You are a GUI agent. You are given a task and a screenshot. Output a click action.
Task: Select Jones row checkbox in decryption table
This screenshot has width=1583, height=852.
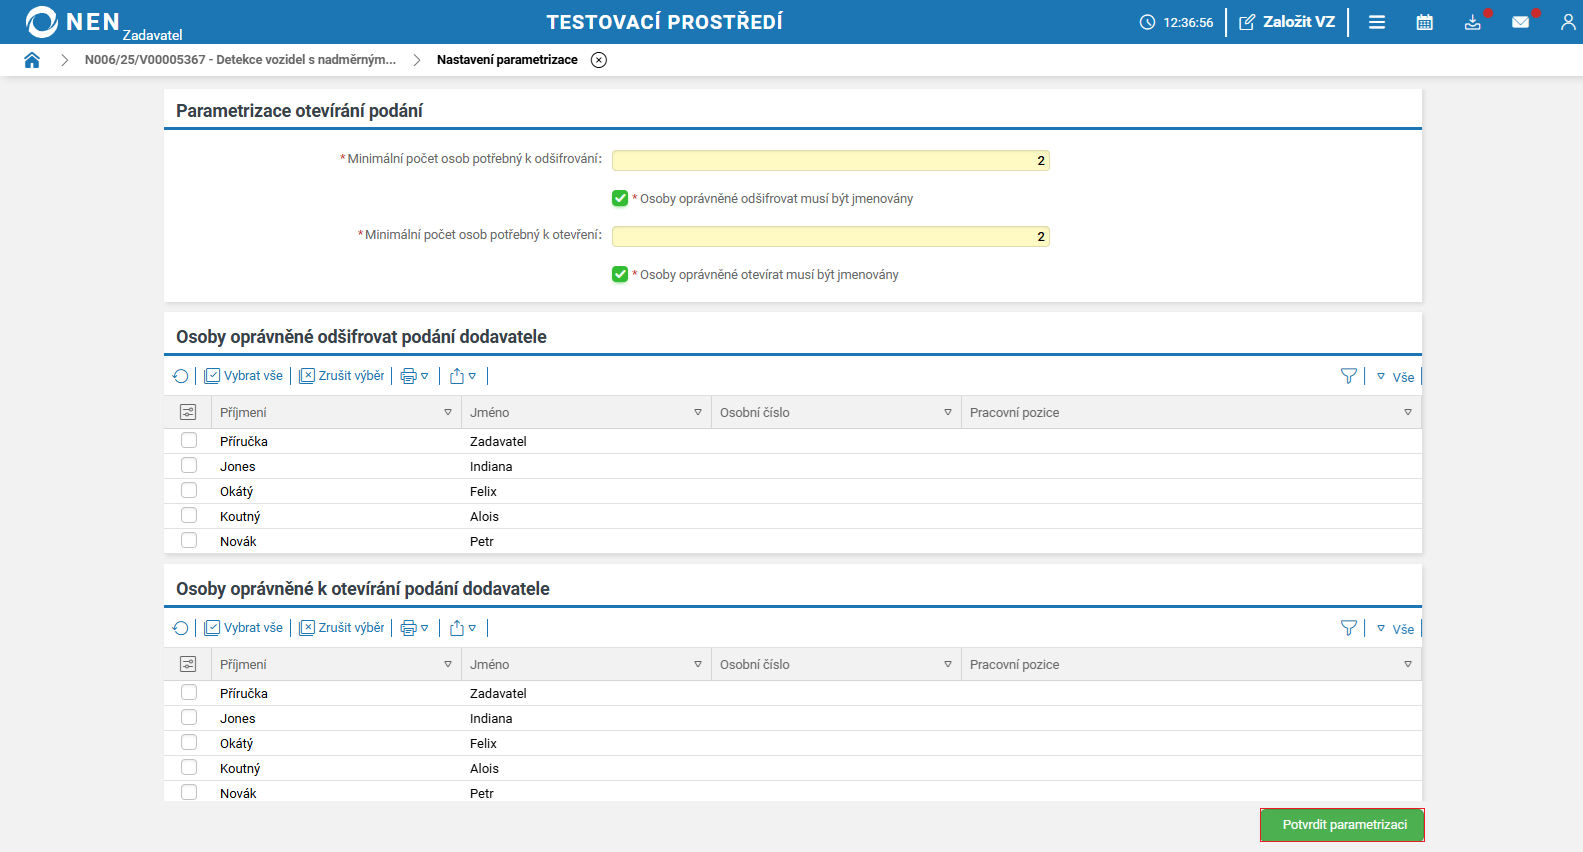coord(189,465)
